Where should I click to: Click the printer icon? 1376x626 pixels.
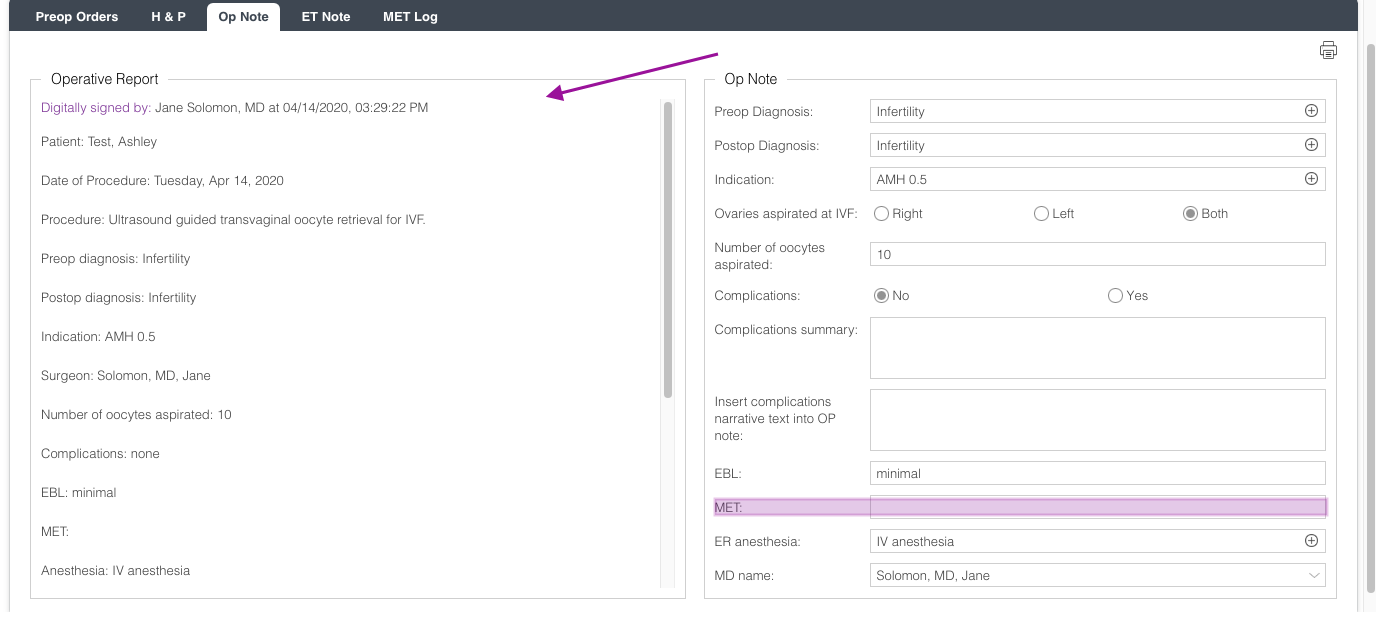[1328, 50]
